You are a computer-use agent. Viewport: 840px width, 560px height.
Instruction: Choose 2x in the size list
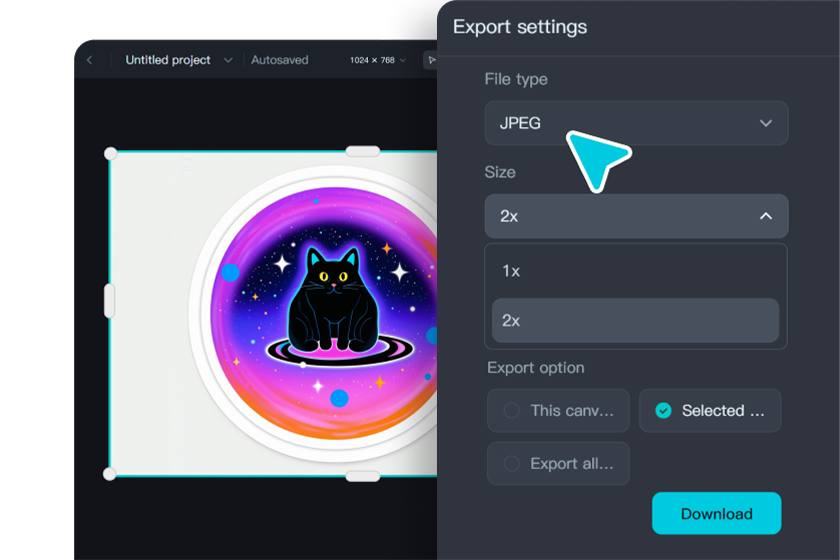(x=635, y=320)
